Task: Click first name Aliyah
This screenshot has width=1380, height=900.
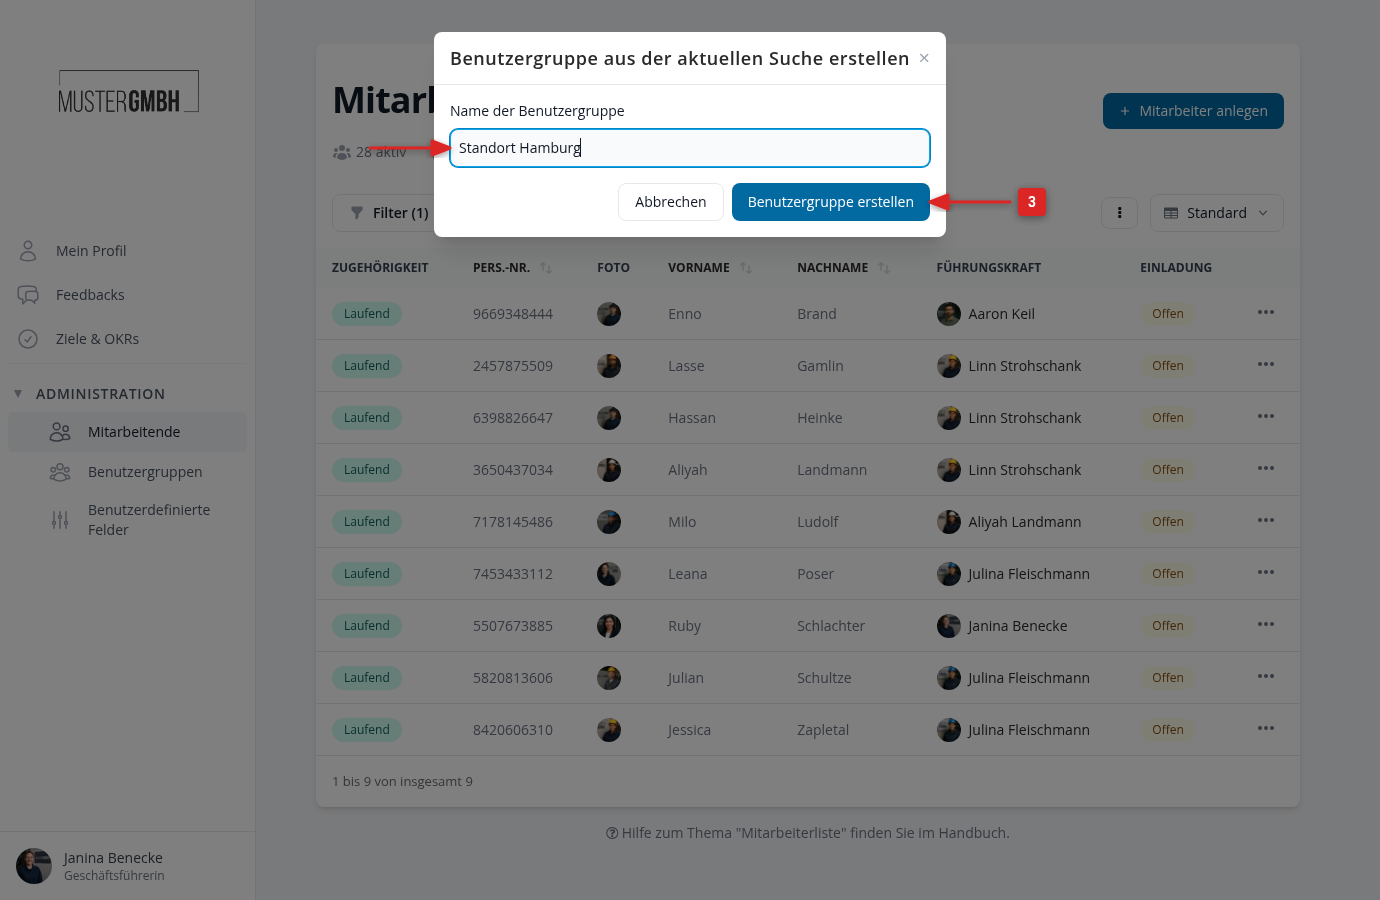Action: [x=688, y=470]
